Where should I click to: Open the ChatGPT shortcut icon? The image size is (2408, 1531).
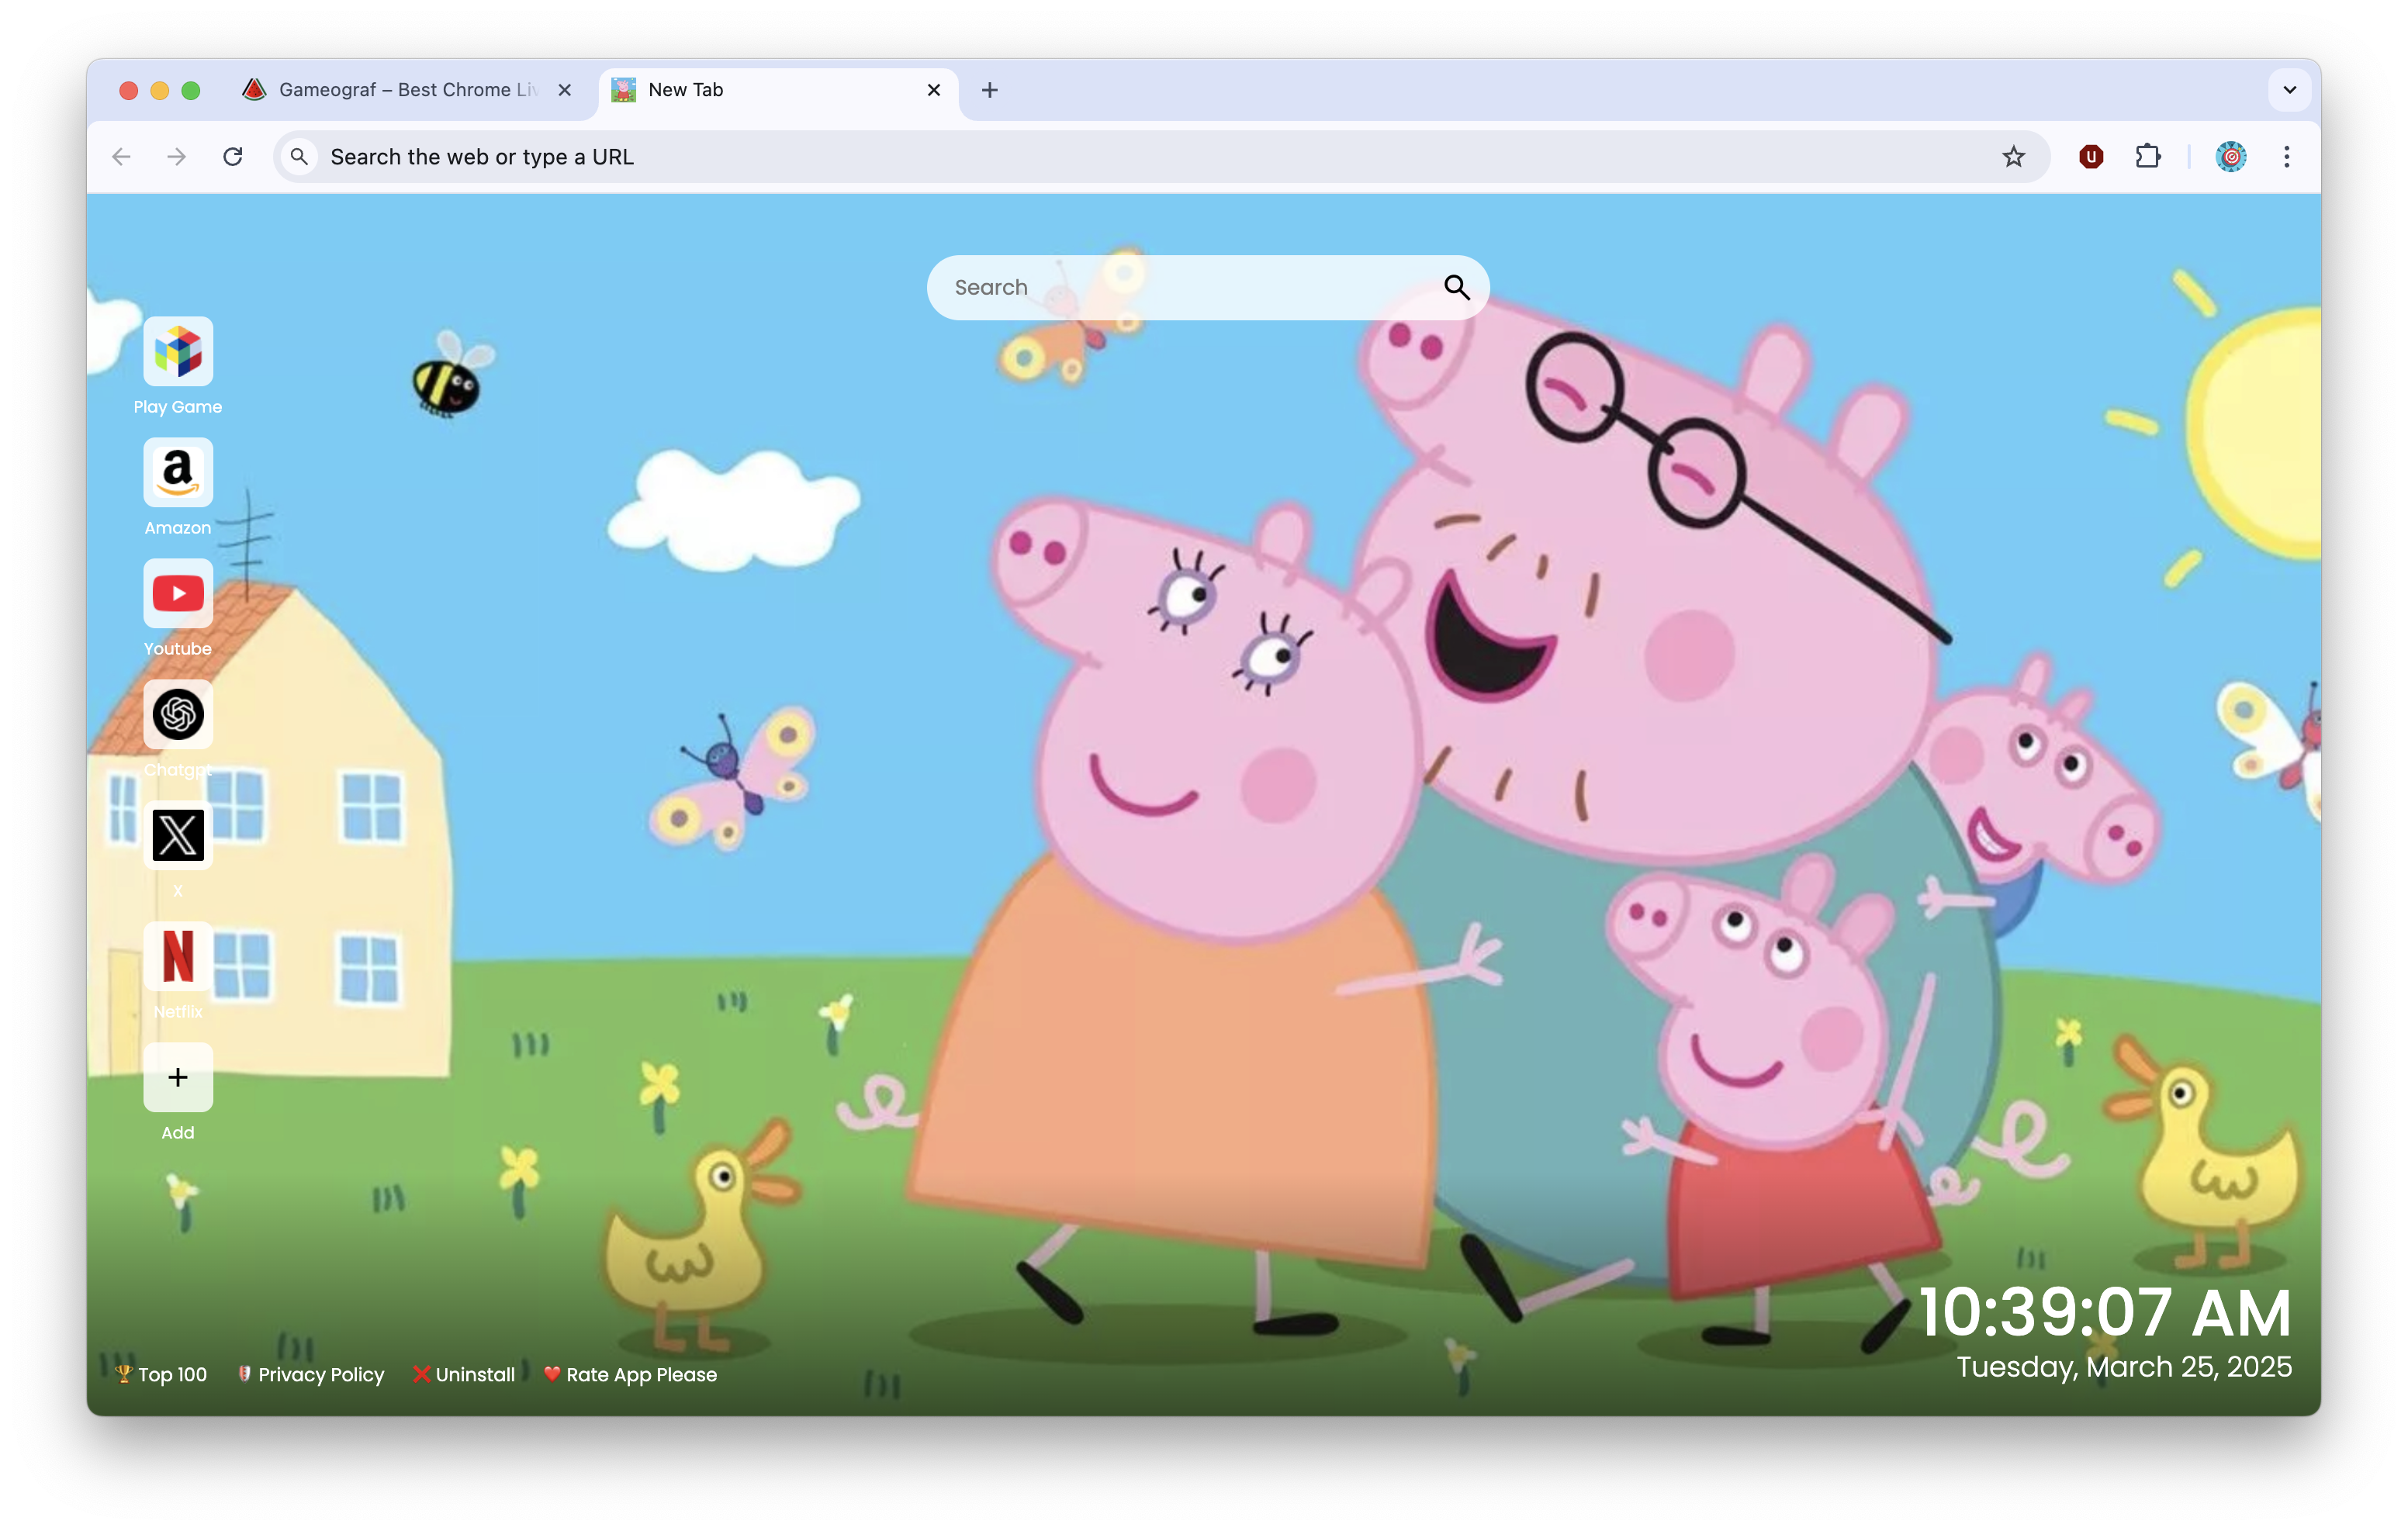click(178, 714)
